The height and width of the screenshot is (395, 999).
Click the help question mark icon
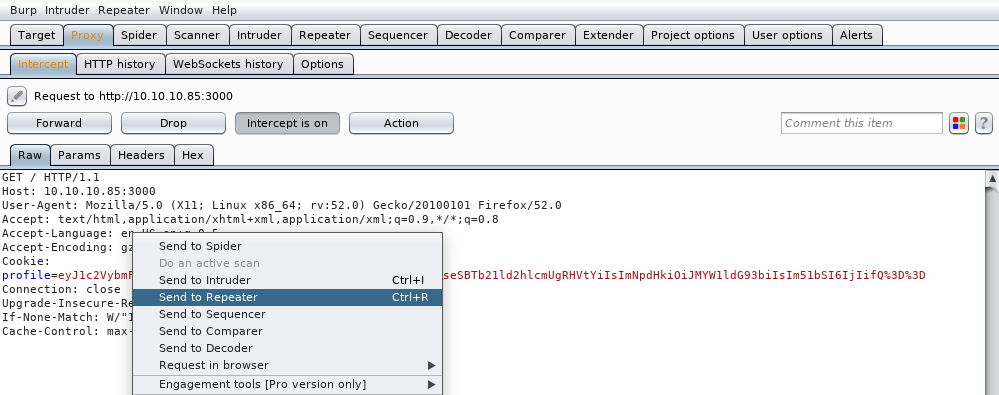[984, 123]
